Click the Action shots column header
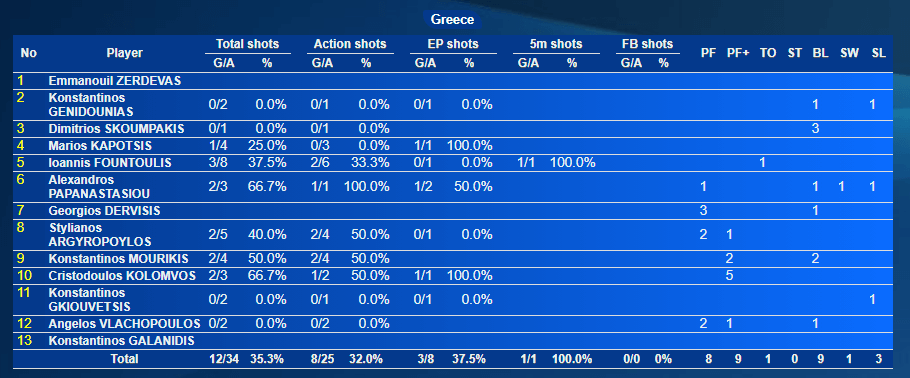Image resolution: width=910 pixels, height=378 pixels. pyautogui.click(x=350, y=44)
